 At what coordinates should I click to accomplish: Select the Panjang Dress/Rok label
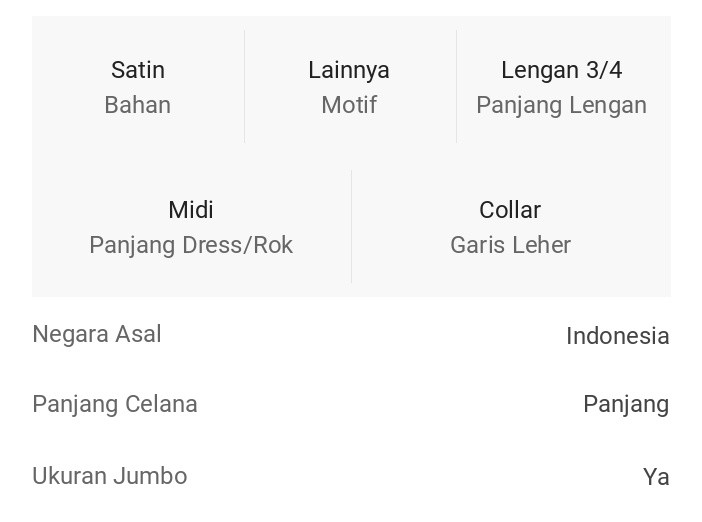(x=191, y=245)
